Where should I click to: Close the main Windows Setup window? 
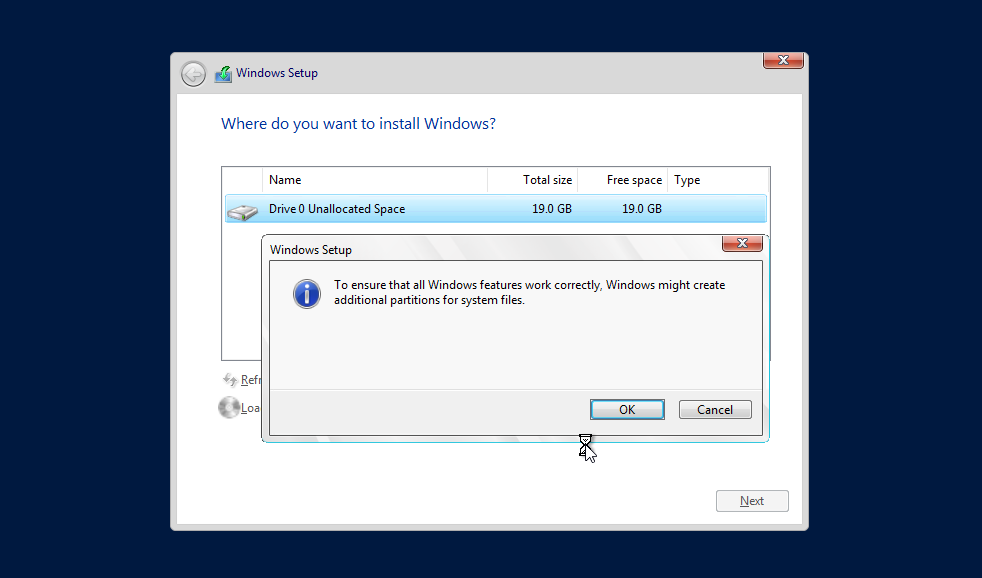point(783,60)
